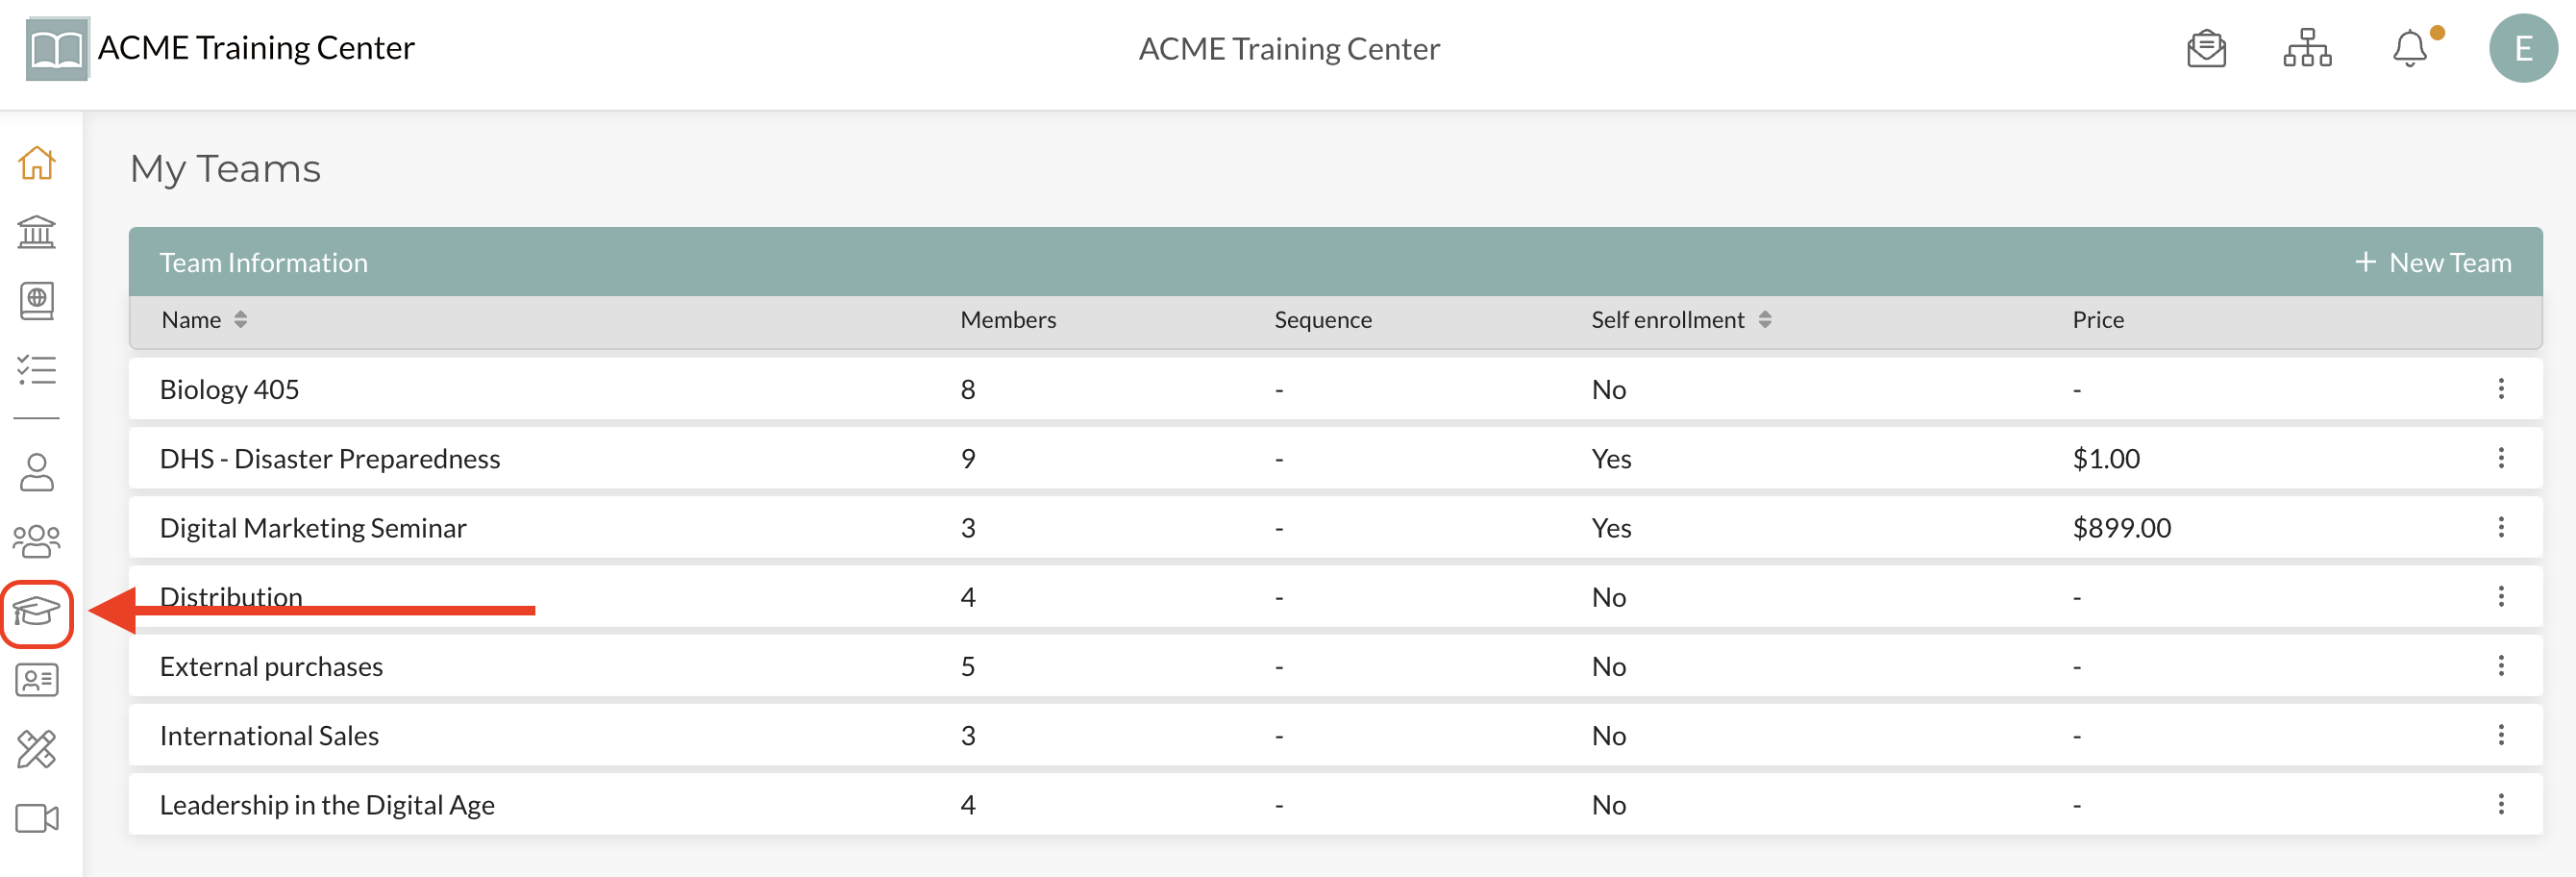Screen dimensions: 2576x877
Task: Toggle sorting on the Self enrollment column
Action: [1766, 320]
